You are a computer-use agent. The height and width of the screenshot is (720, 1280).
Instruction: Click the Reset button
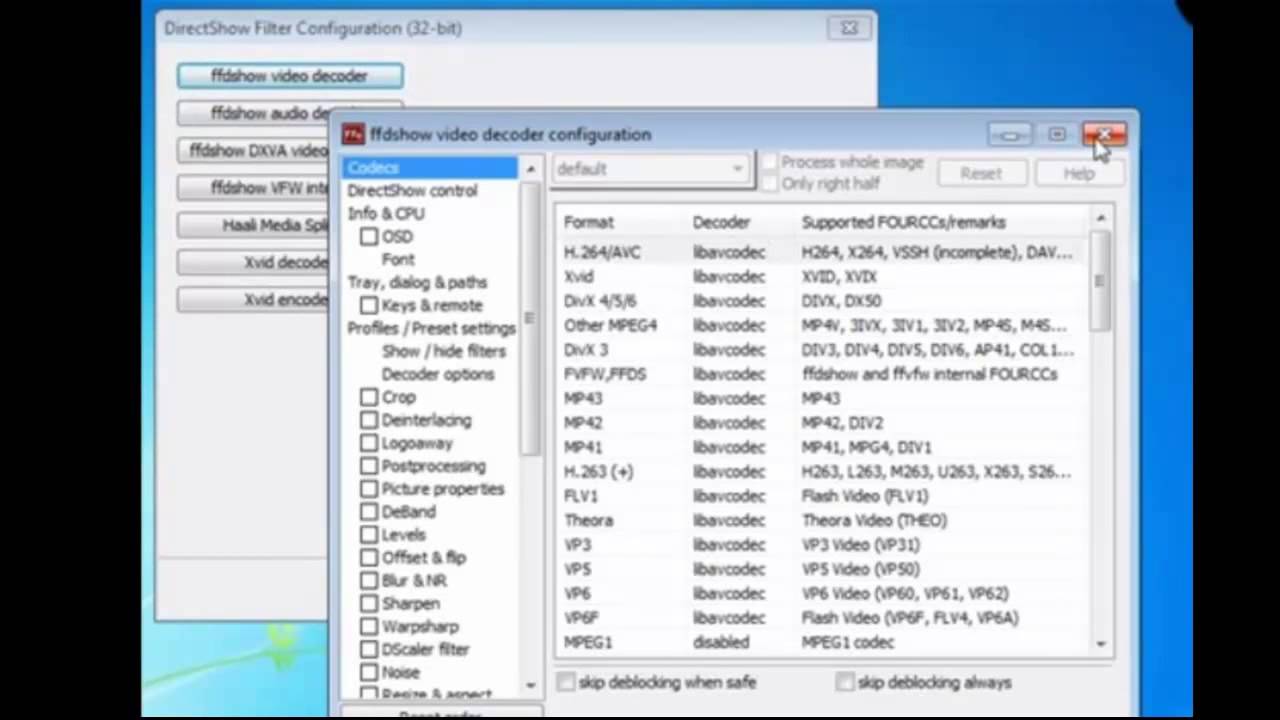980,173
